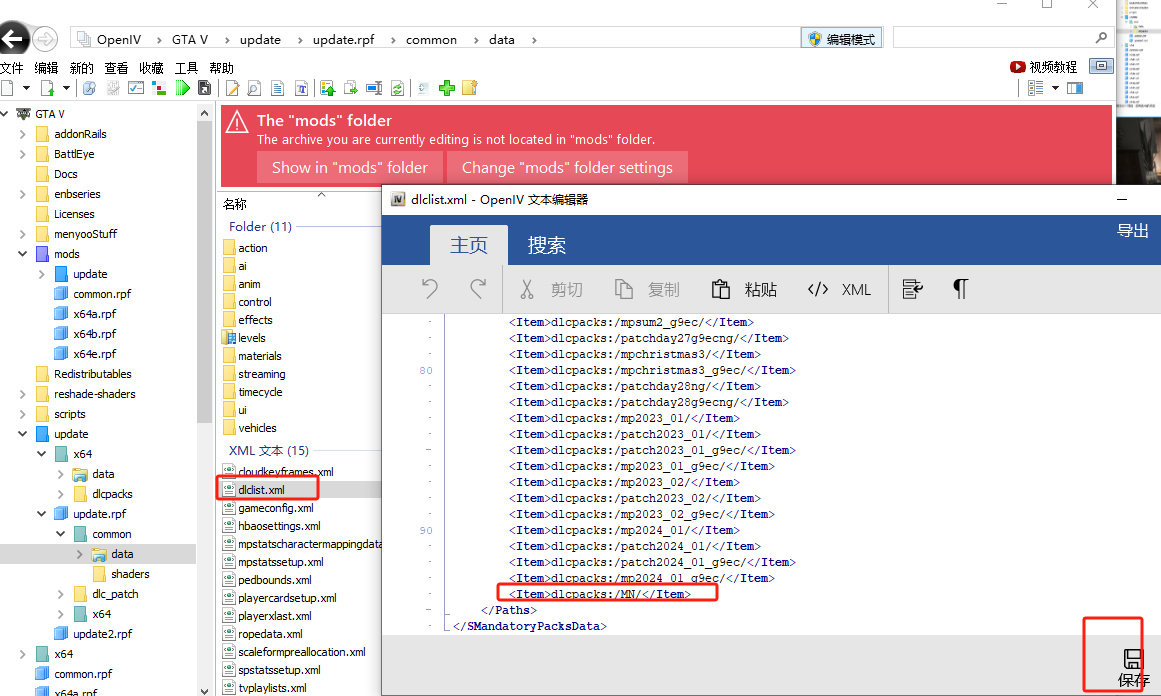Open the view mode list dropdown
The width and height of the screenshot is (1161, 696).
click(1055, 88)
